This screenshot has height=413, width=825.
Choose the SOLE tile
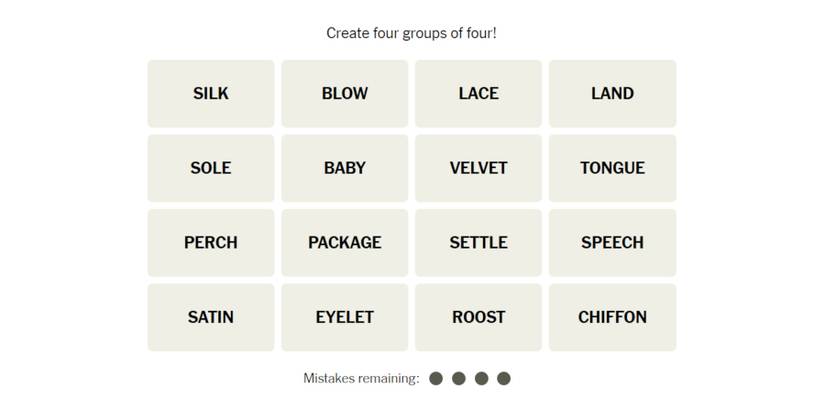point(211,168)
